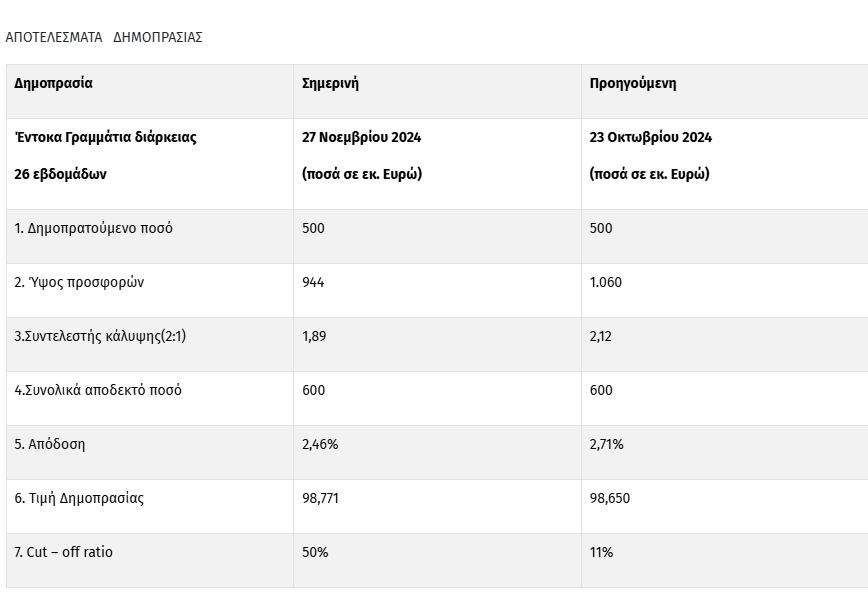Click the 2,46% yield value

320,444
